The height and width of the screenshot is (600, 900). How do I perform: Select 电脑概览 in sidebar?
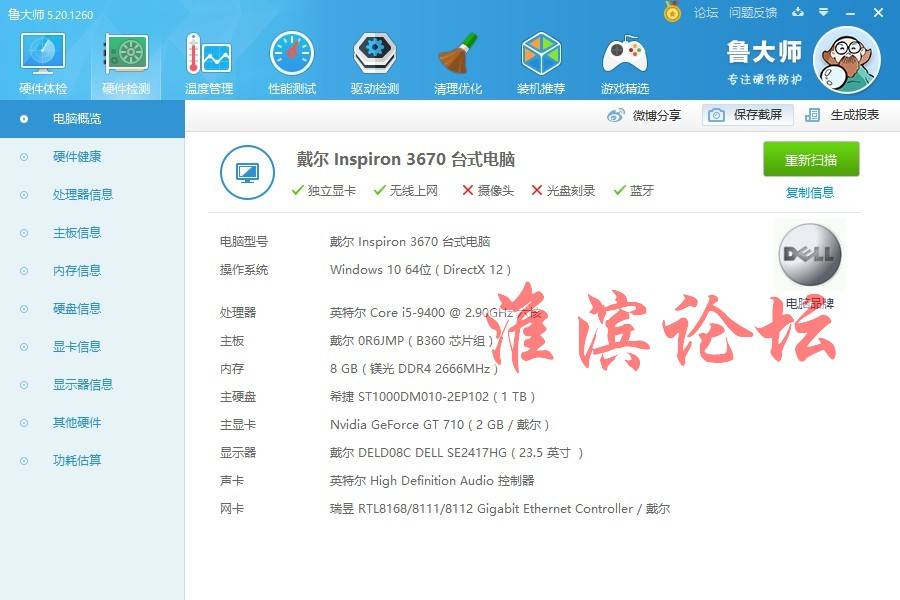[x=92, y=119]
